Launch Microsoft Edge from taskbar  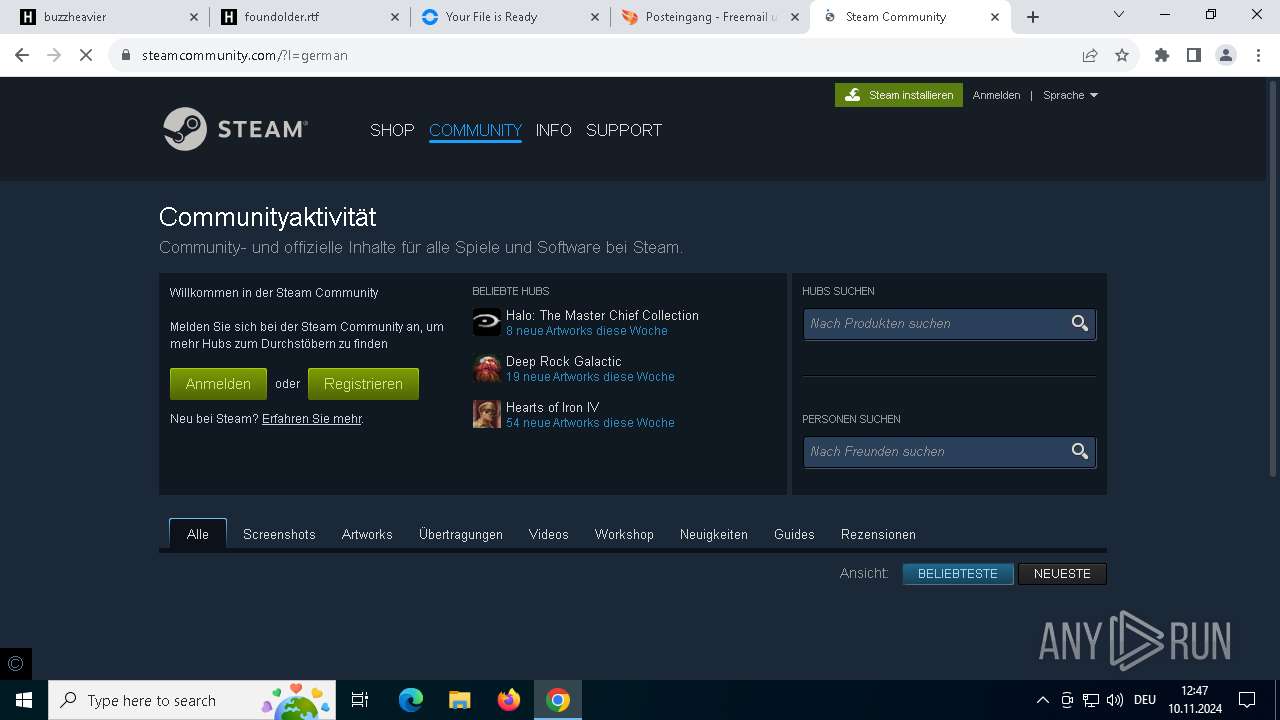pos(411,700)
